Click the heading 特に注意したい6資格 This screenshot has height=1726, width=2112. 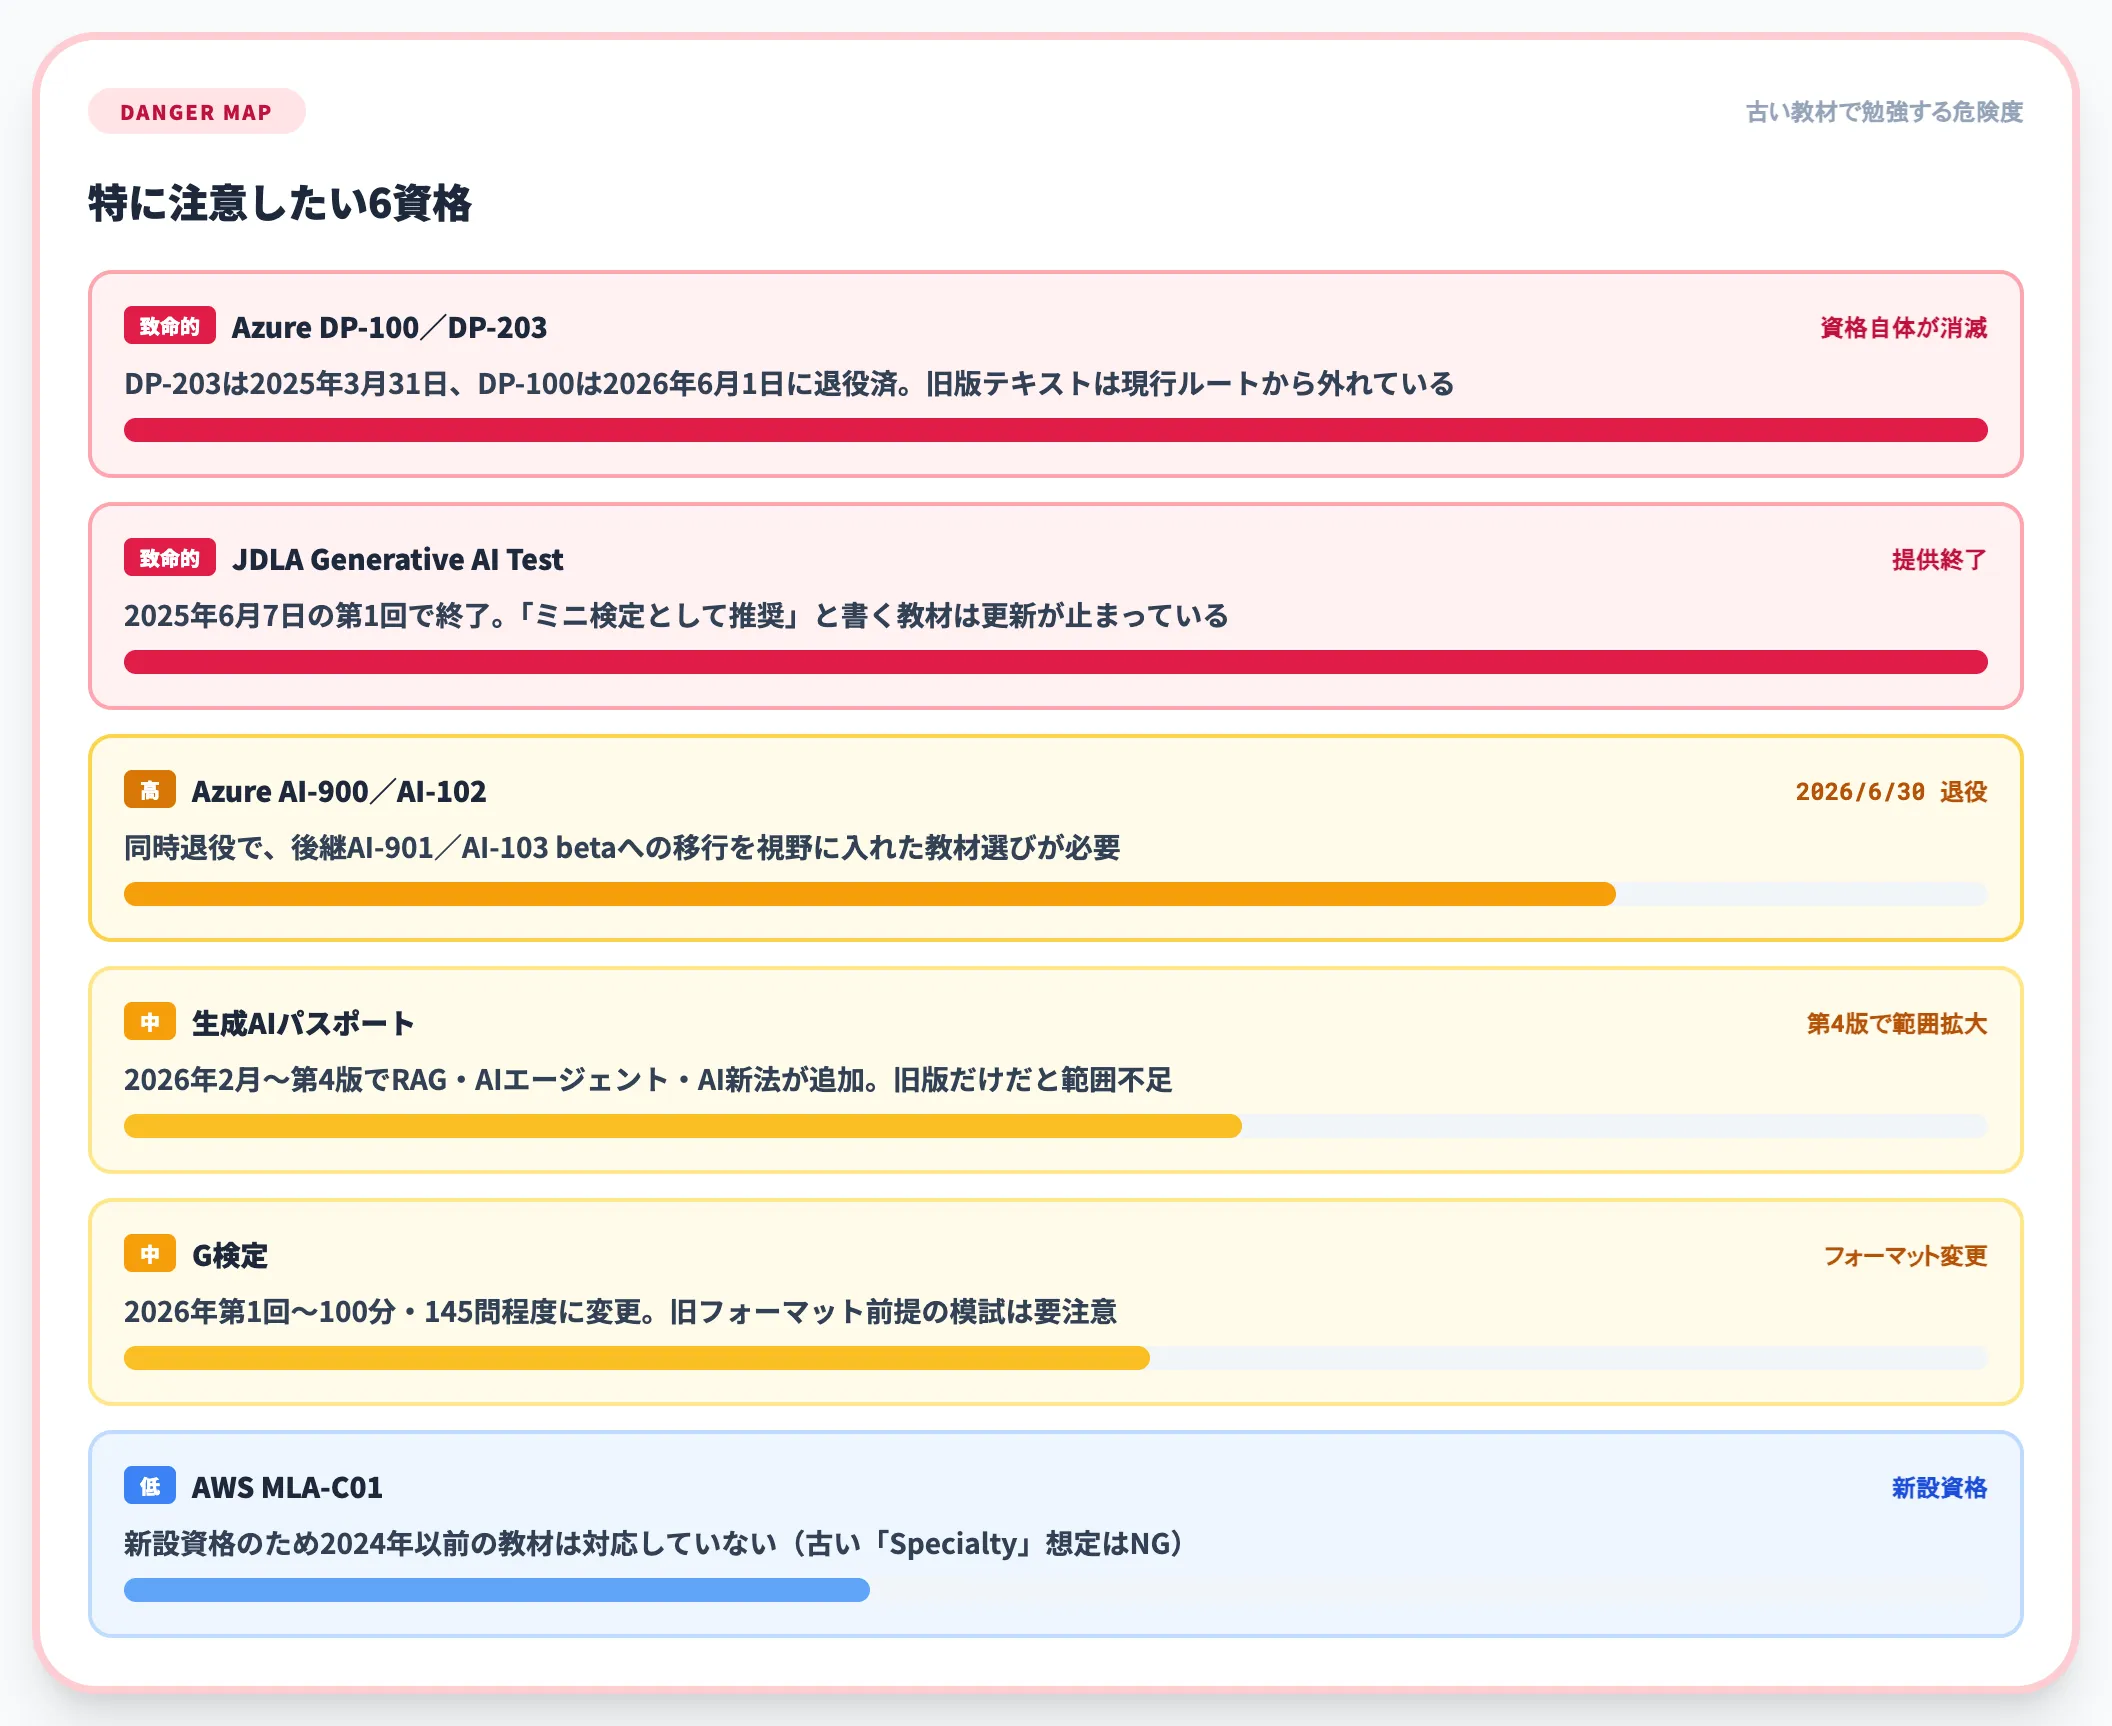(280, 203)
